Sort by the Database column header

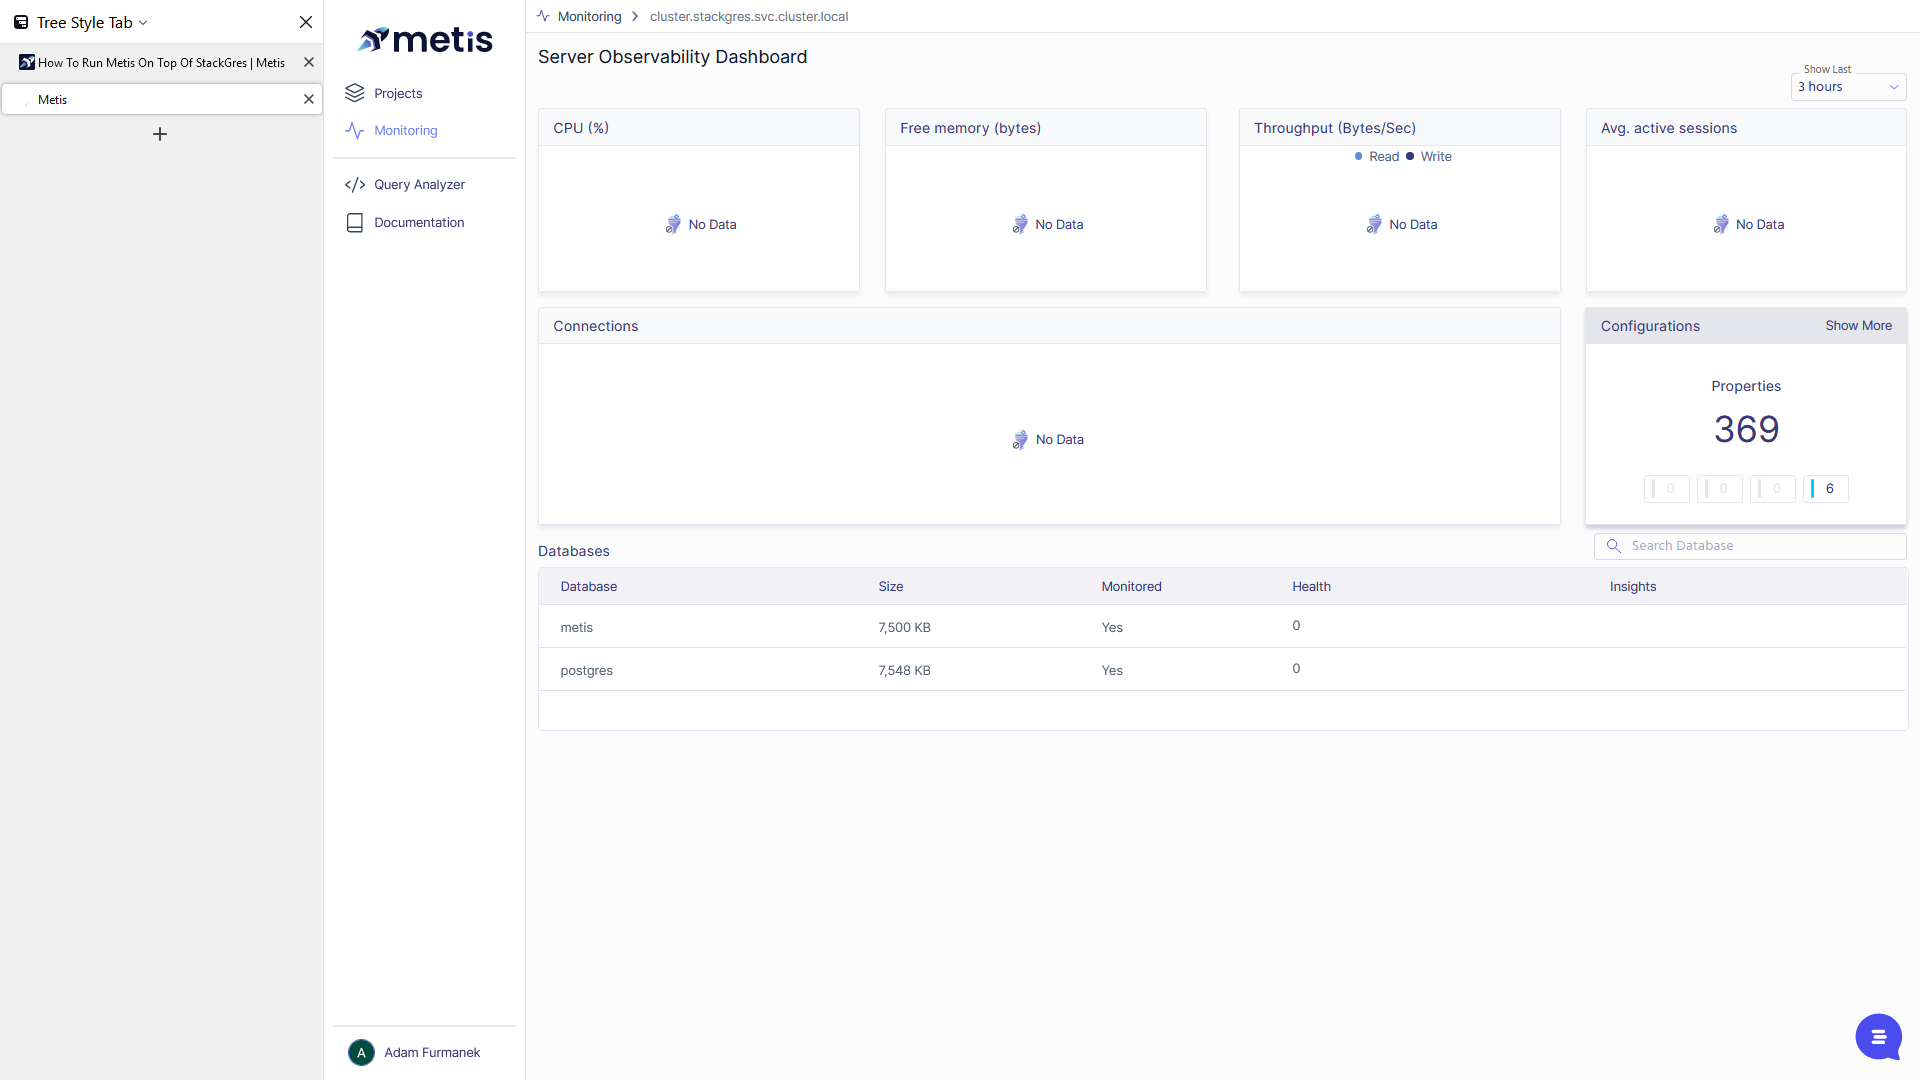[588, 586]
